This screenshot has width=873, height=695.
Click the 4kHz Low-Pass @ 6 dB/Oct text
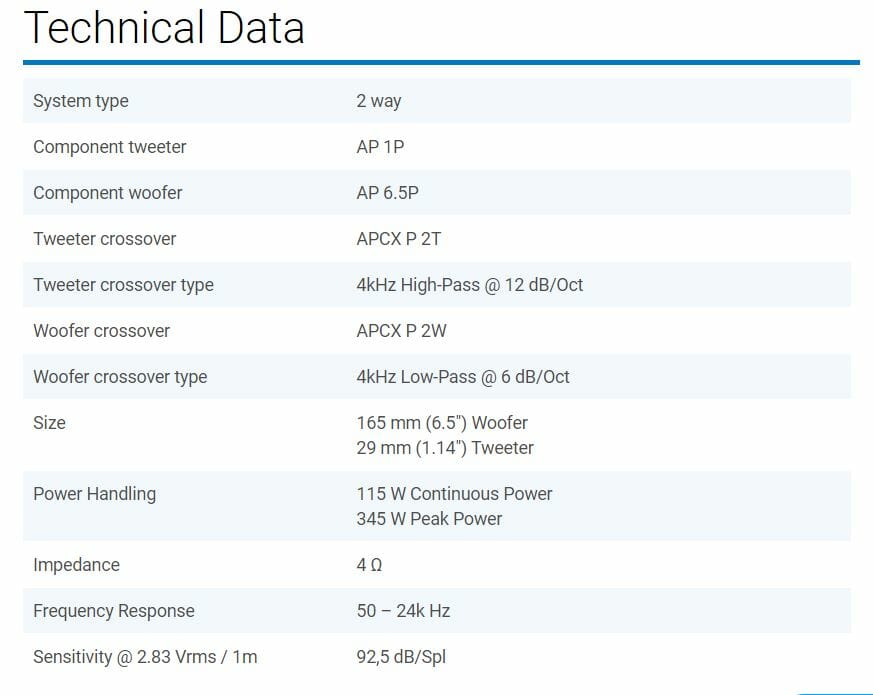point(463,377)
